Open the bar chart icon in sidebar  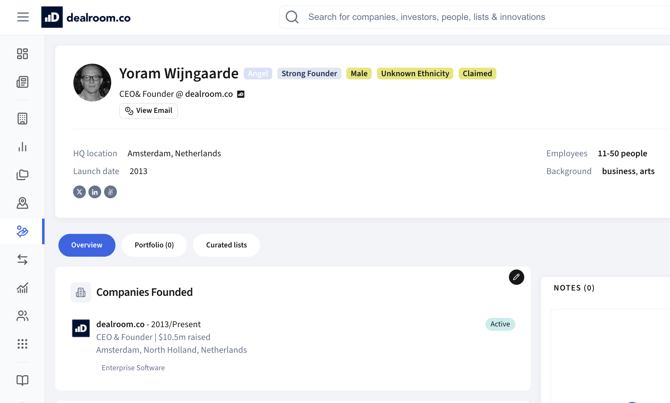tap(22, 147)
